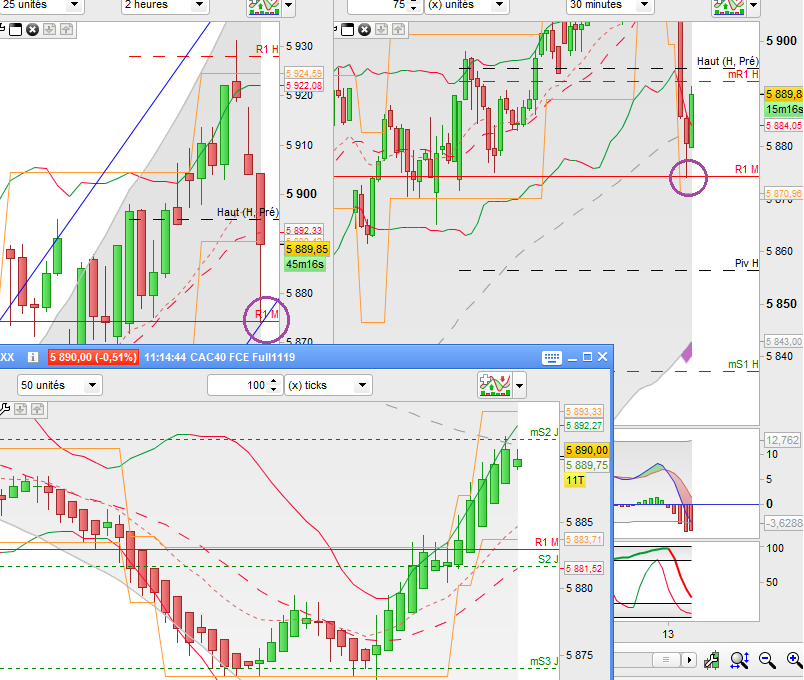The height and width of the screenshot is (680, 804).
Task: Move panel up icon in 2 heures chart
Action: coord(66,29)
